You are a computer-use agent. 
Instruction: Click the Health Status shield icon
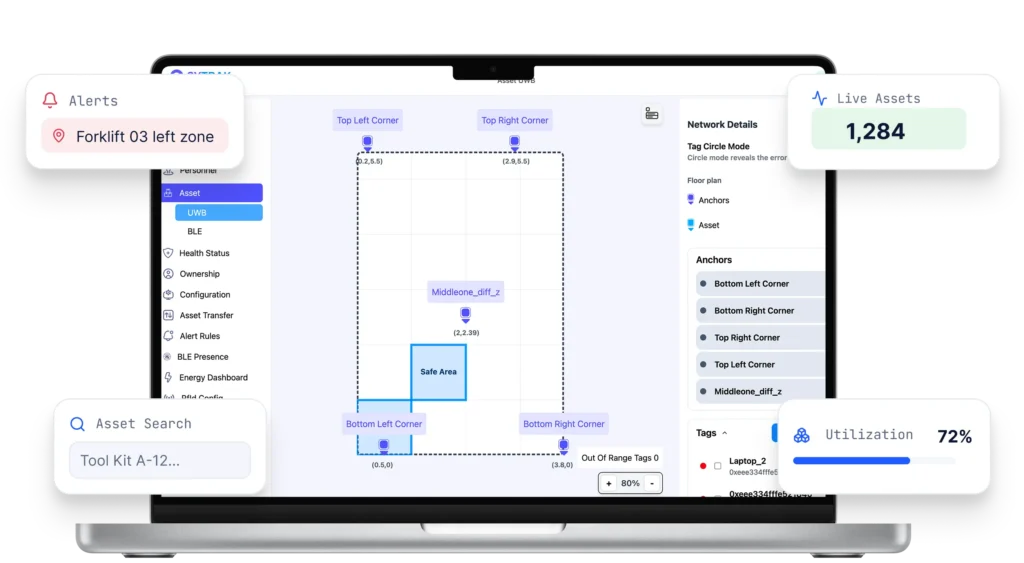click(168, 253)
